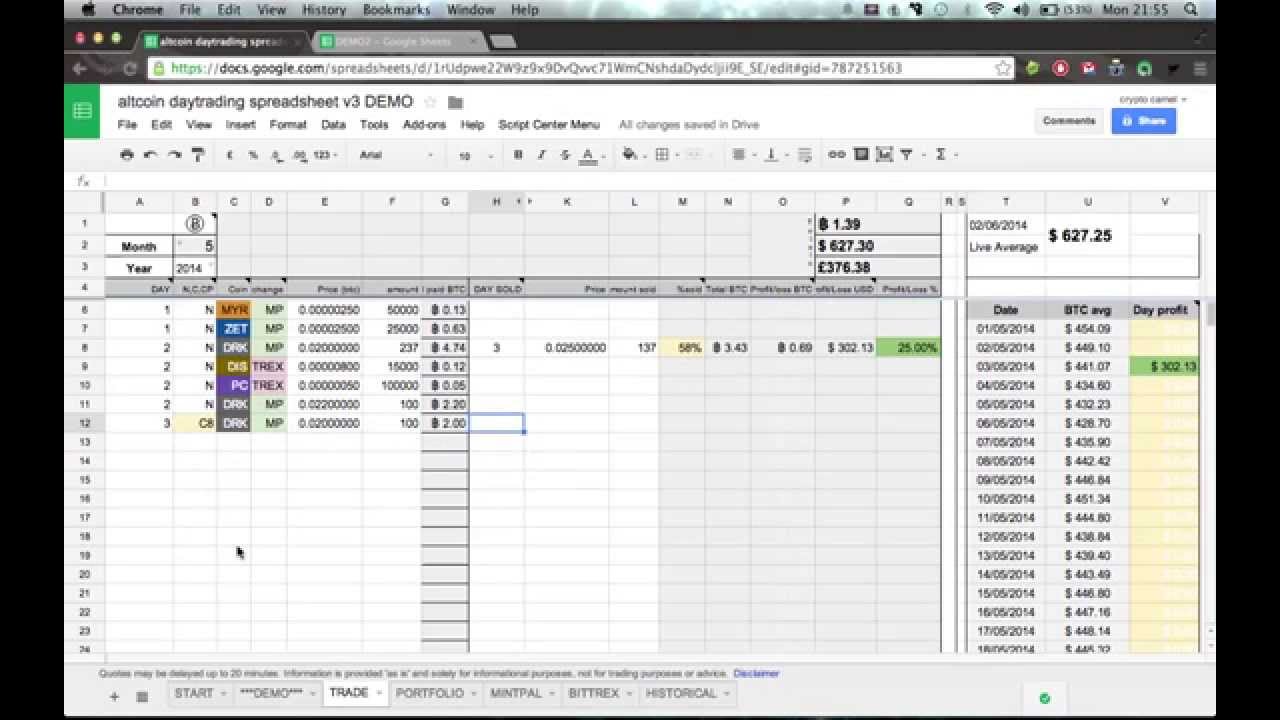Open the move-to-folder icon beside title
1280x720 pixels.
click(455, 102)
